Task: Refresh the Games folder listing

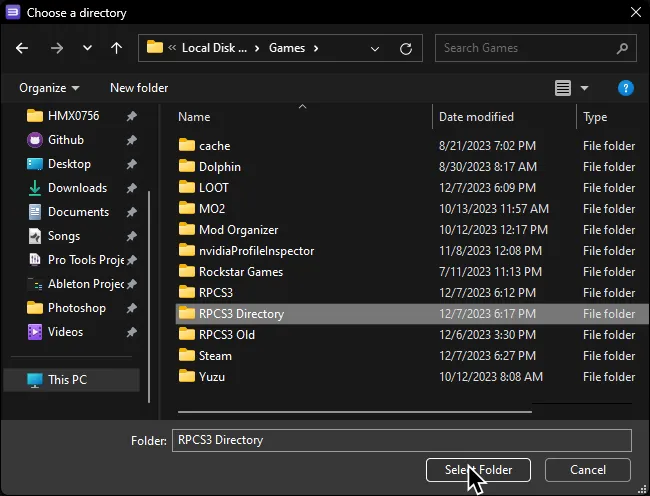Action: coord(406,49)
